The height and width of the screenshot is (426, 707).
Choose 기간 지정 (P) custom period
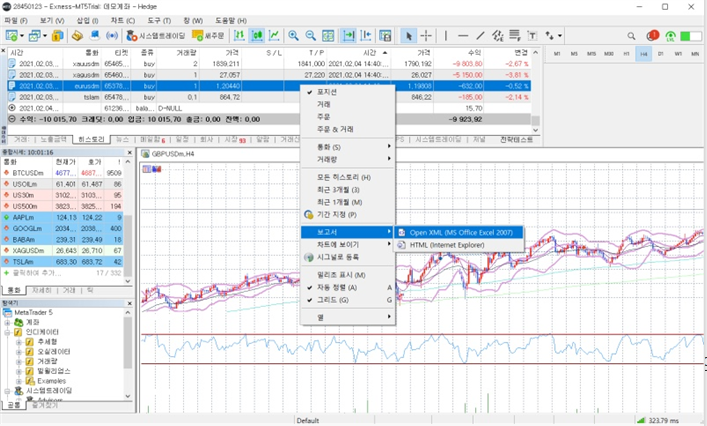coord(348,215)
